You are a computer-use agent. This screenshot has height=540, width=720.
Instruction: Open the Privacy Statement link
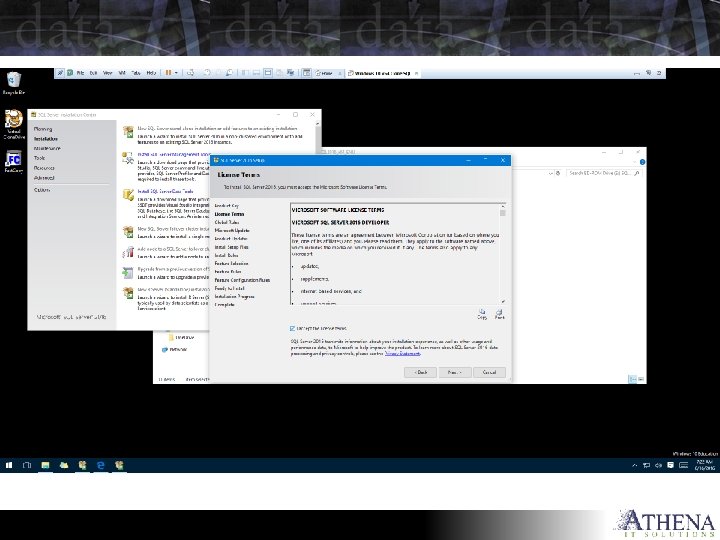(402, 354)
